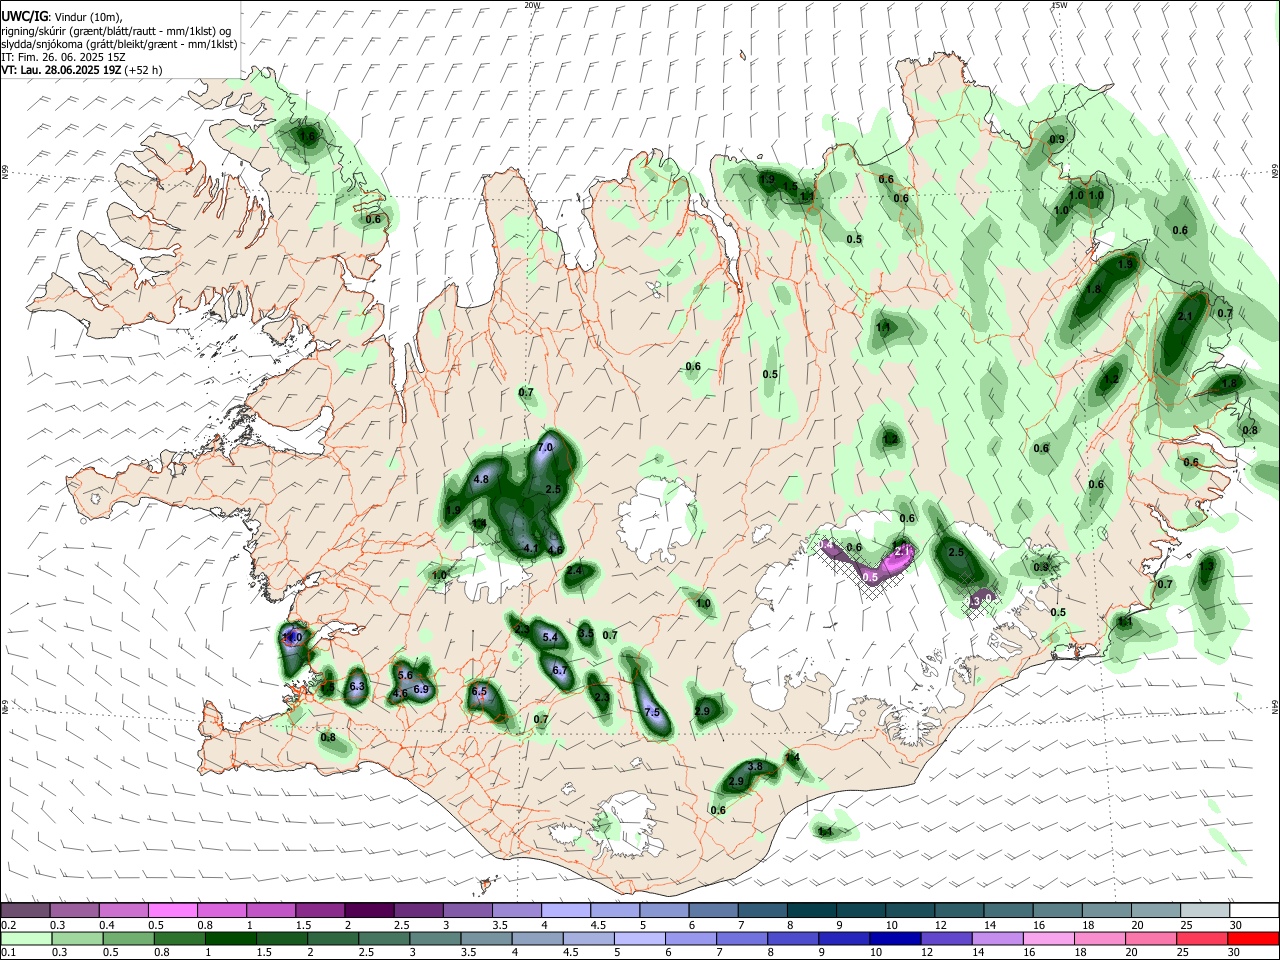The width and height of the screenshot is (1280, 960).
Task: Pick the dusky purple 0.2 snow legend swatch
Action: (x=24, y=910)
